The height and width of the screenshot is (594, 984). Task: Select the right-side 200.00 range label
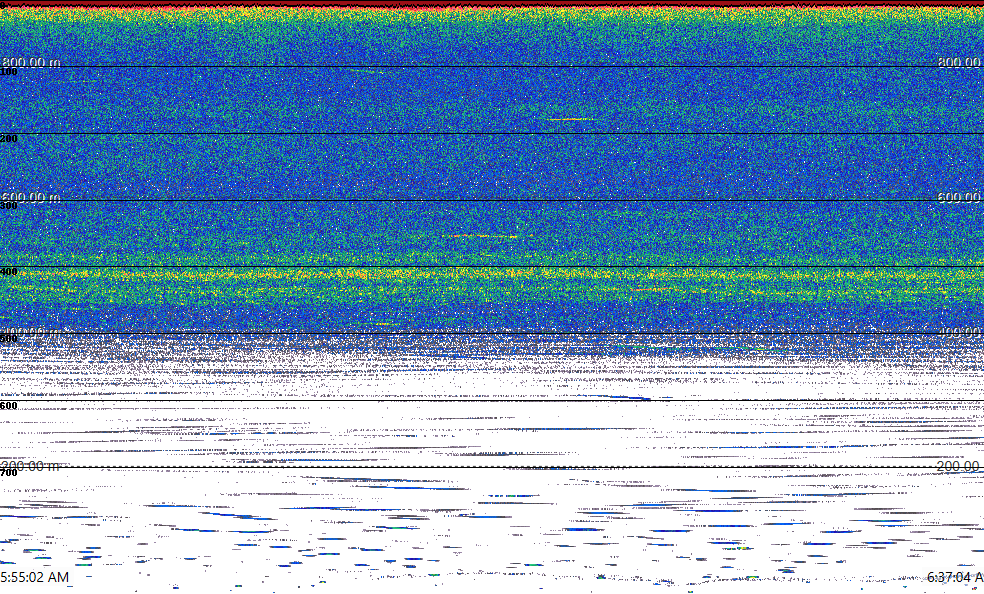coord(958,466)
